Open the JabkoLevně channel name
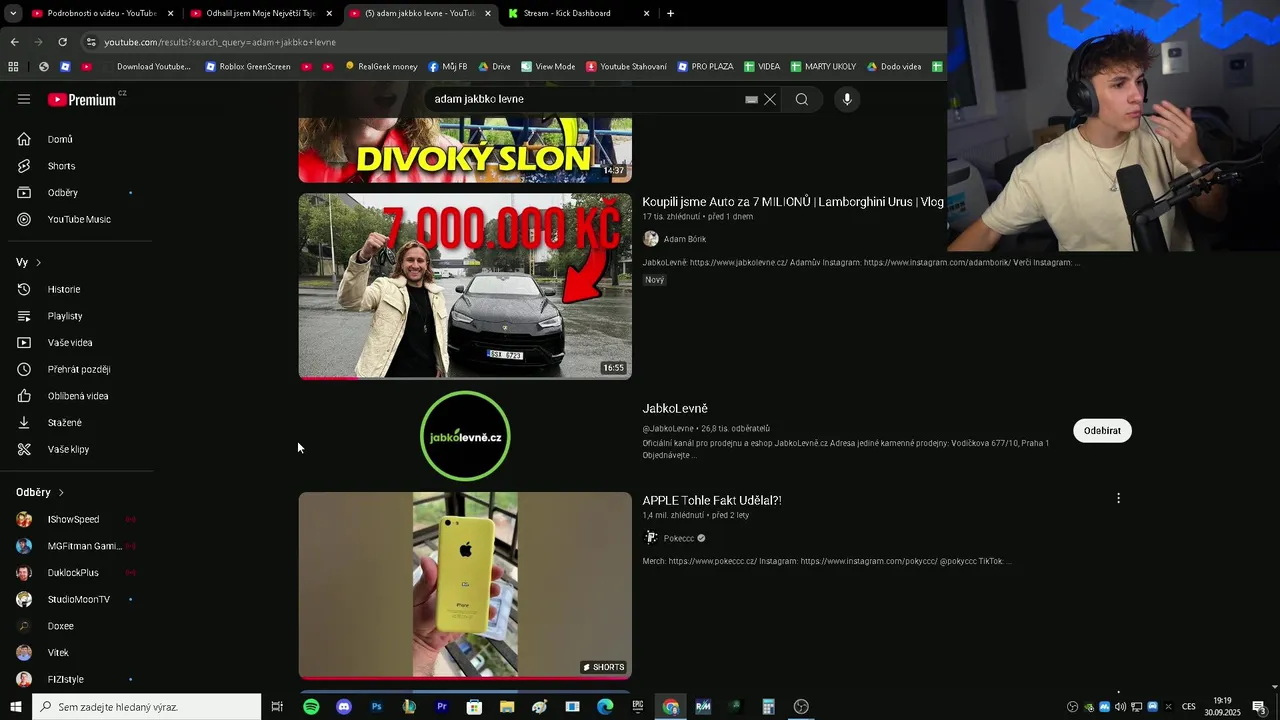The image size is (1280, 720). (675, 408)
